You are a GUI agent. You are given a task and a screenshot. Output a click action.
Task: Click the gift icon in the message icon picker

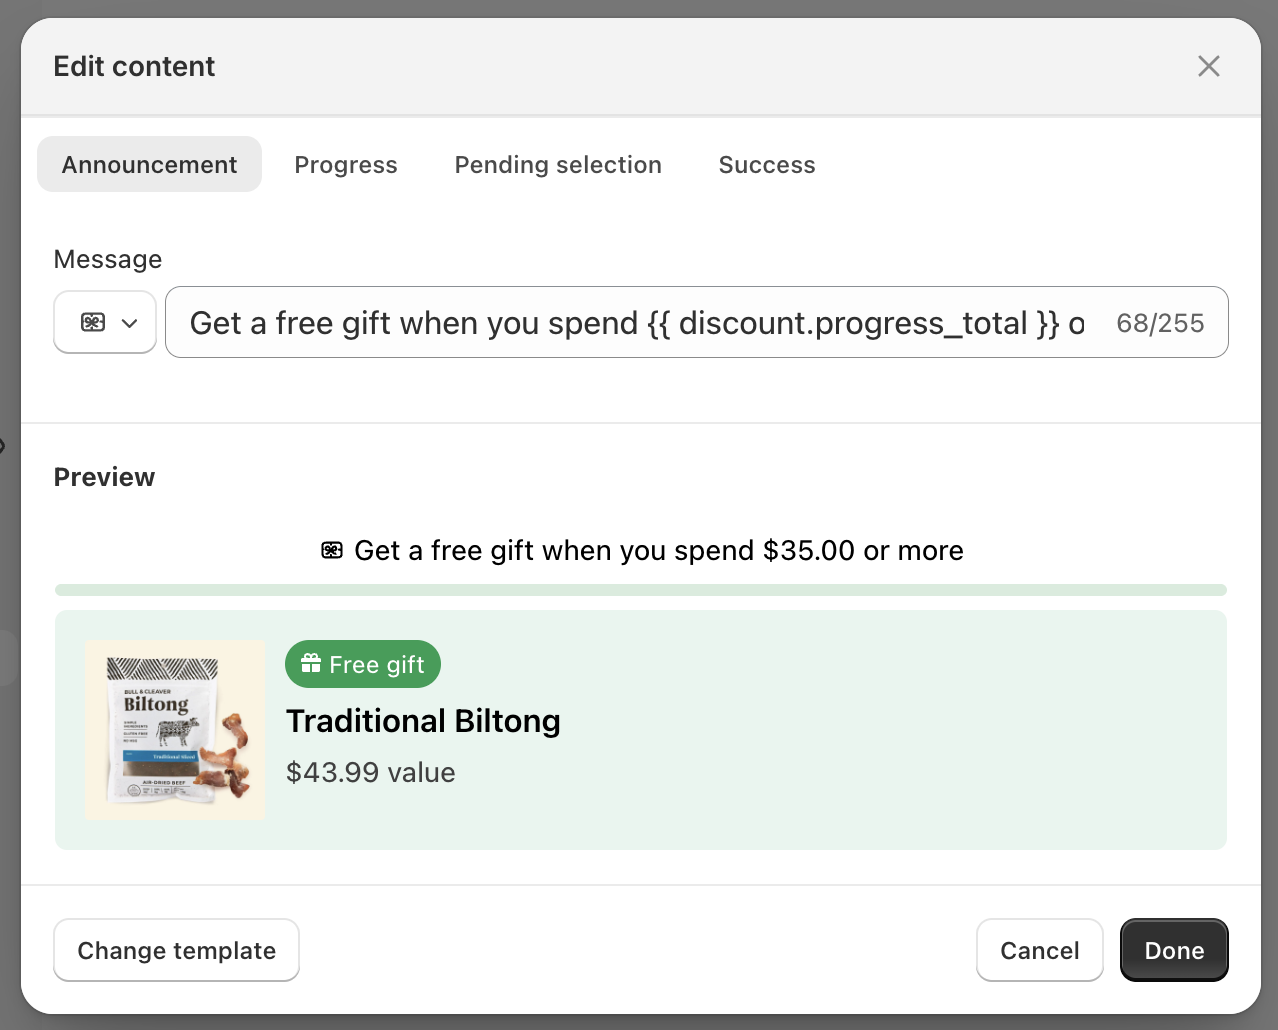93,323
